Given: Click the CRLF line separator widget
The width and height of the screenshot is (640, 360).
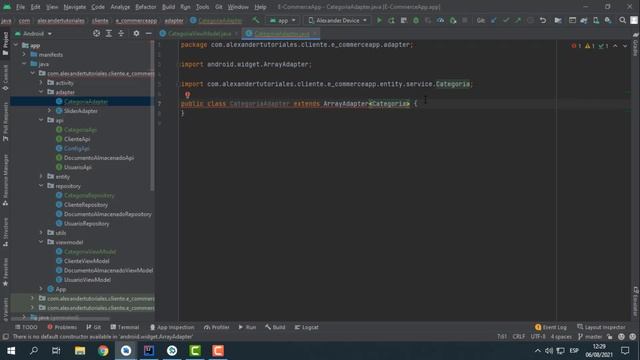Looking at the screenshot, I should coord(519,337).
